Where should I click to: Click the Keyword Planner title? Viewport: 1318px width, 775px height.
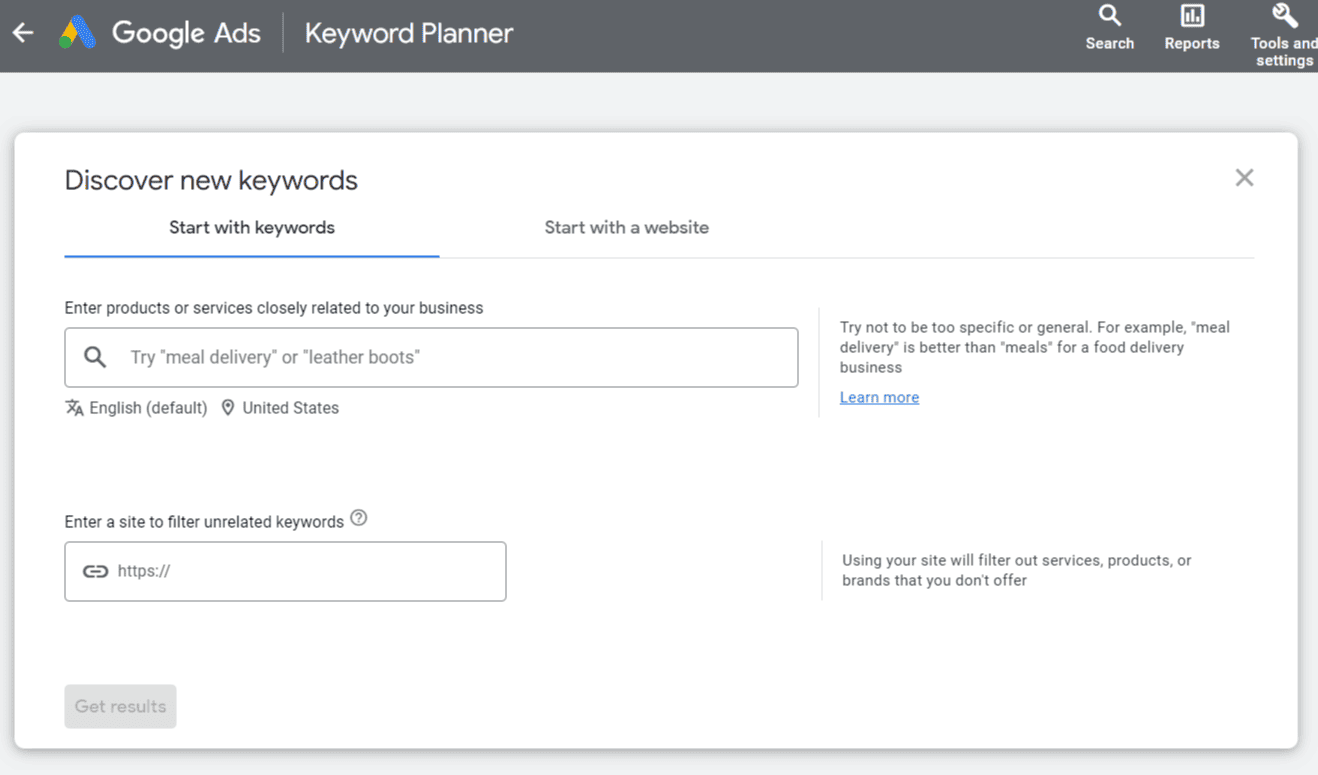point(408,32)
